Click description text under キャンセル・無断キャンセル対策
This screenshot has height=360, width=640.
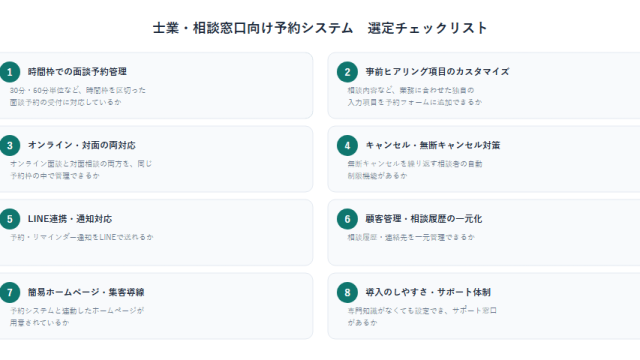(x=415, y=170)
